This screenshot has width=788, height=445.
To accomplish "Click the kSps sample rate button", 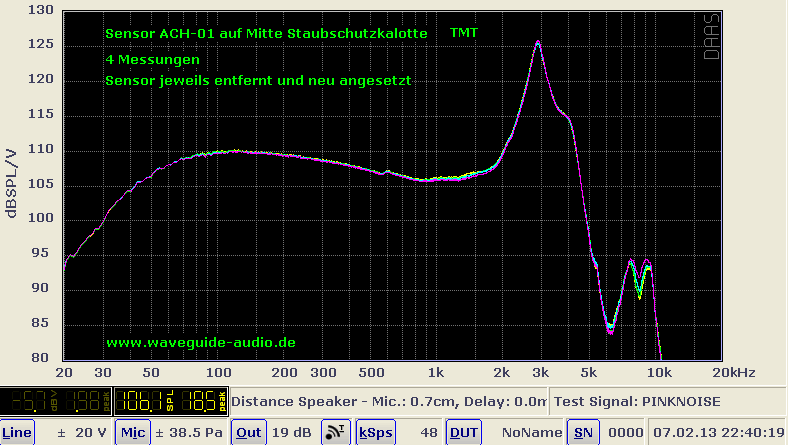I will click(x=376, y=432).
